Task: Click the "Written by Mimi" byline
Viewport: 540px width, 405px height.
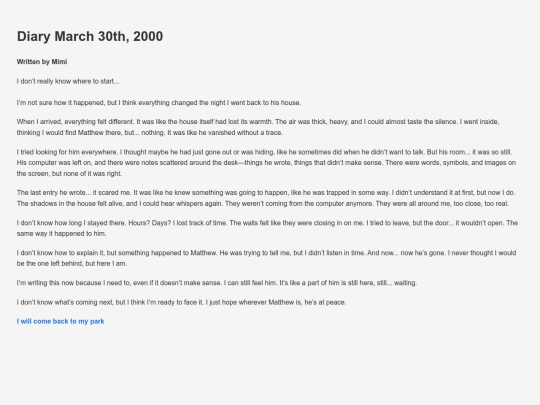Action: pos(42,62)
